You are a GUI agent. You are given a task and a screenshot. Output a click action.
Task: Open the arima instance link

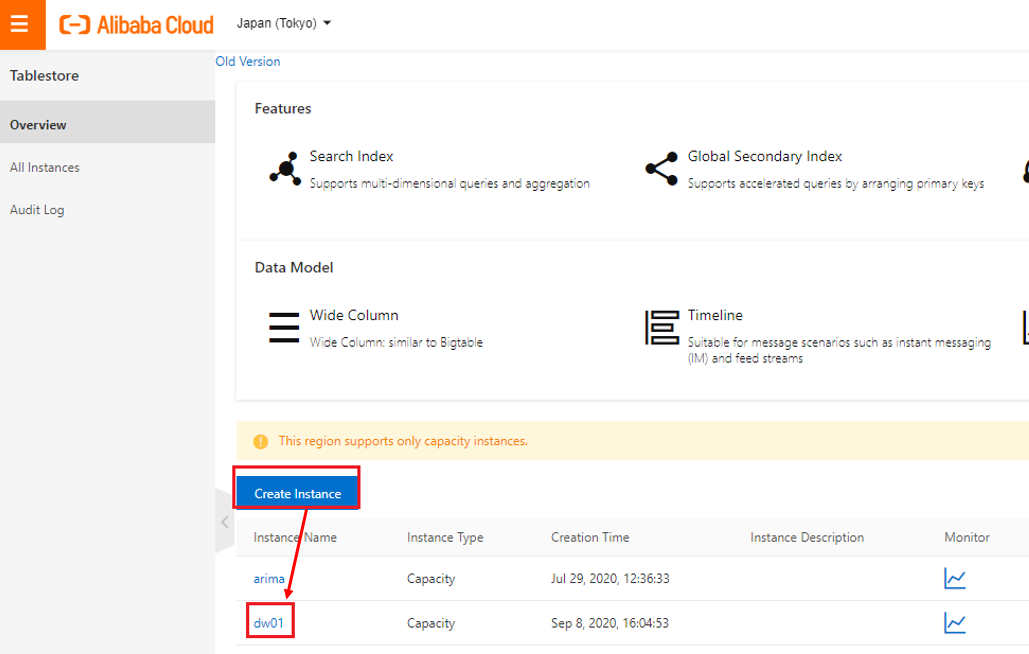click(x=269, y=579)
